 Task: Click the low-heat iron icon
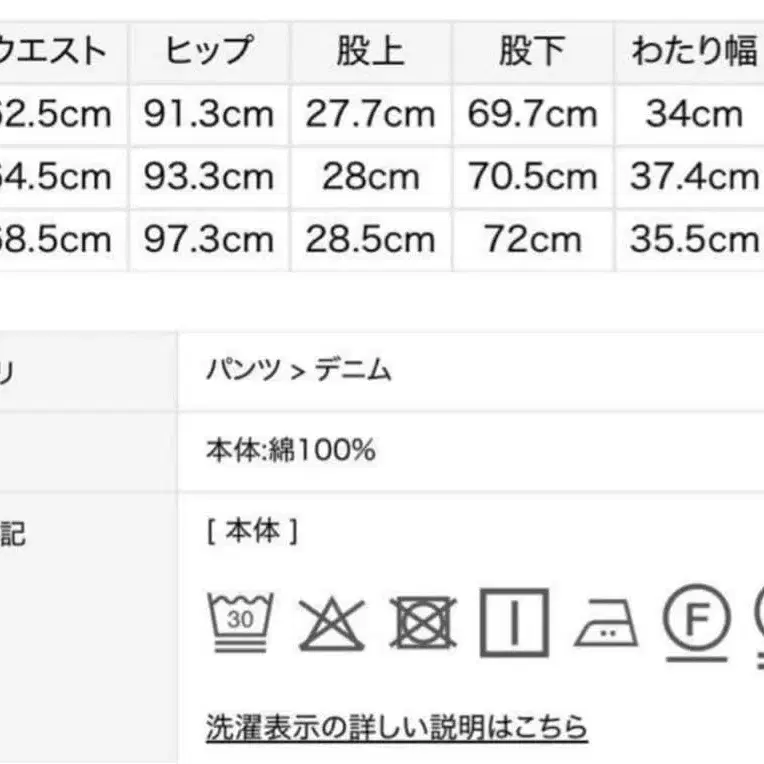605,625
